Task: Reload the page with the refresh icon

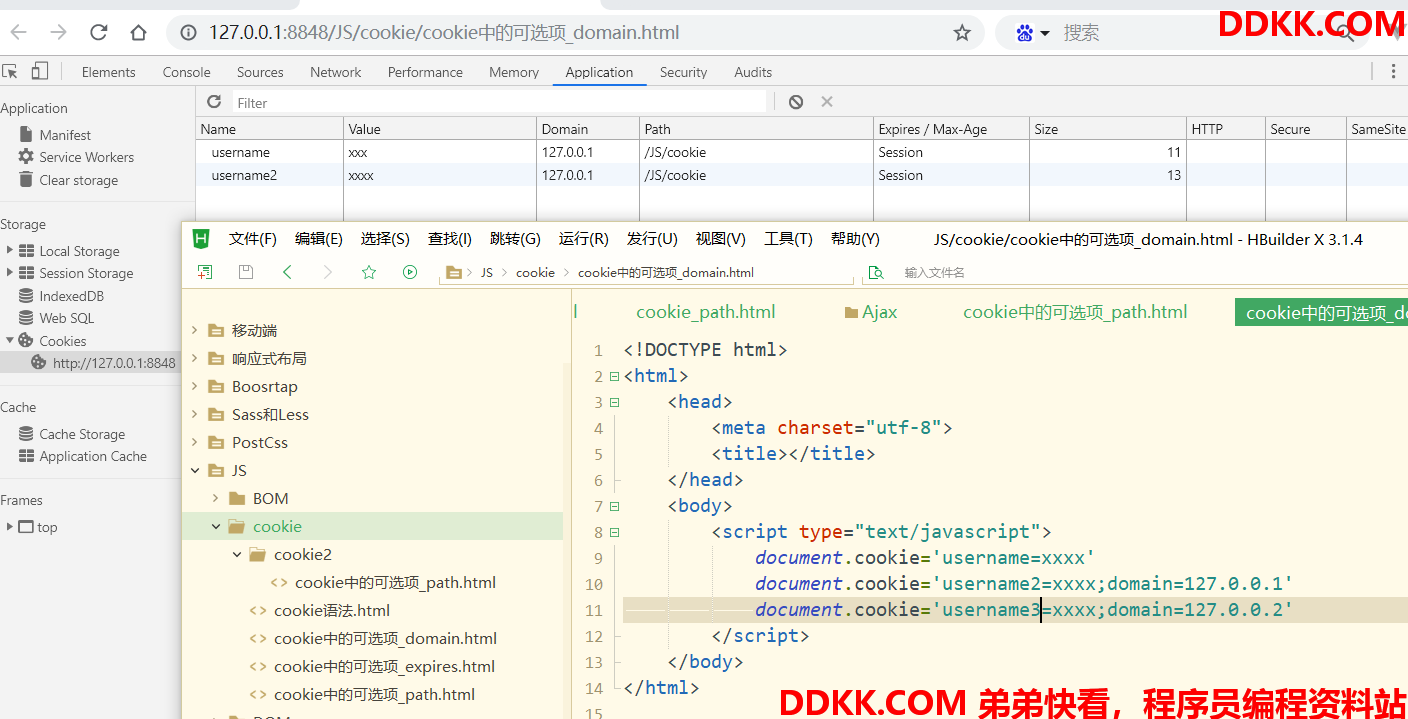Action: pyautogui.click(x=98, y=32)
